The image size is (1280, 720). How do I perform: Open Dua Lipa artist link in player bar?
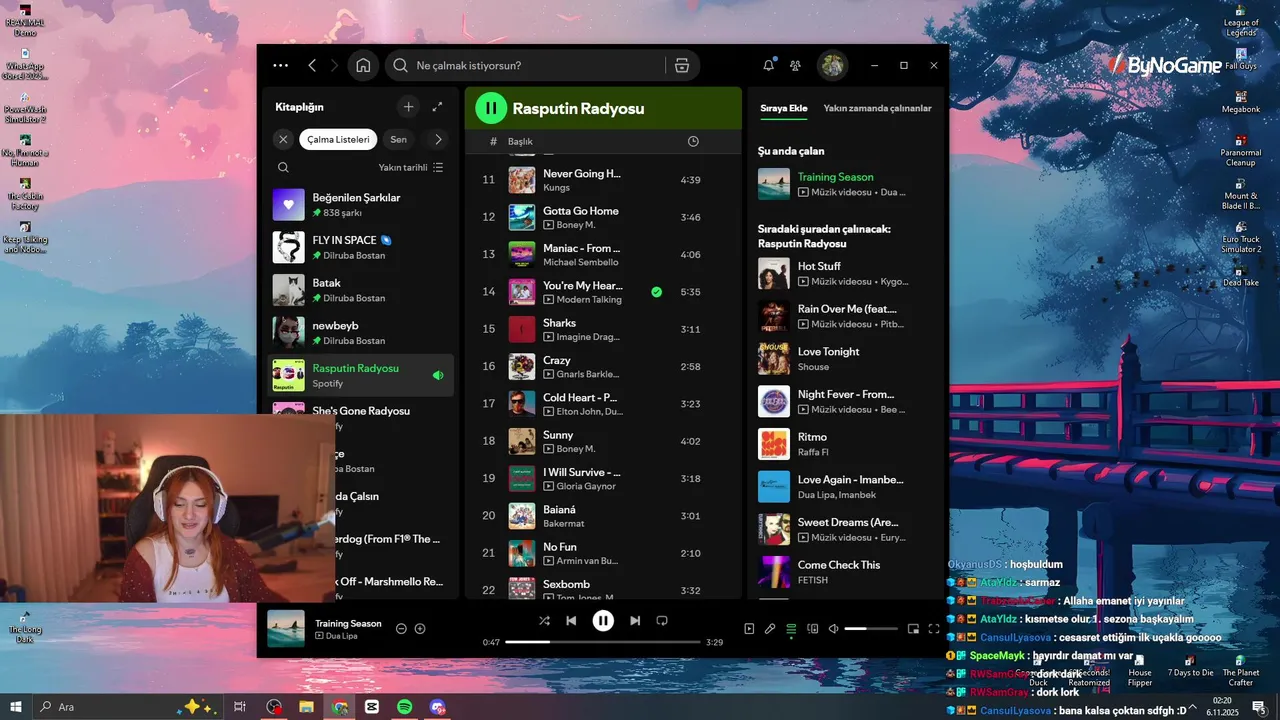coord(341,636)
